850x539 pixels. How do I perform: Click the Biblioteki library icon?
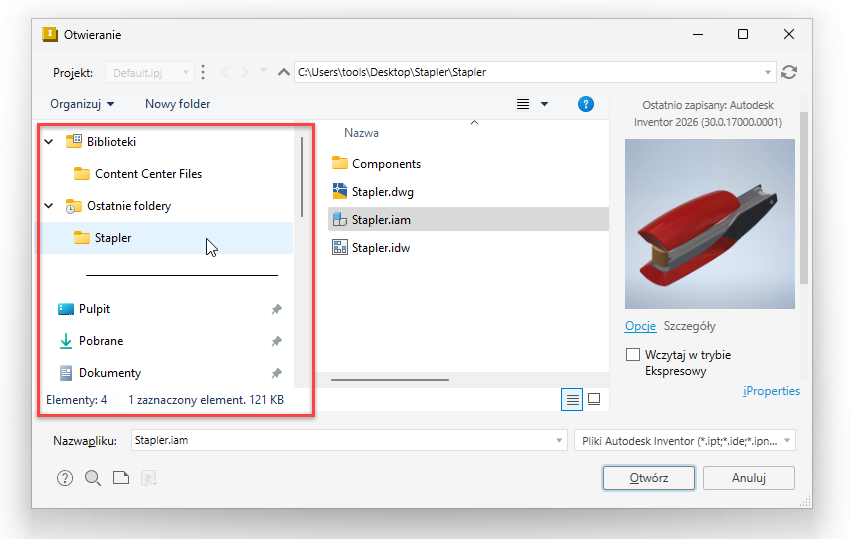point(74,142)
